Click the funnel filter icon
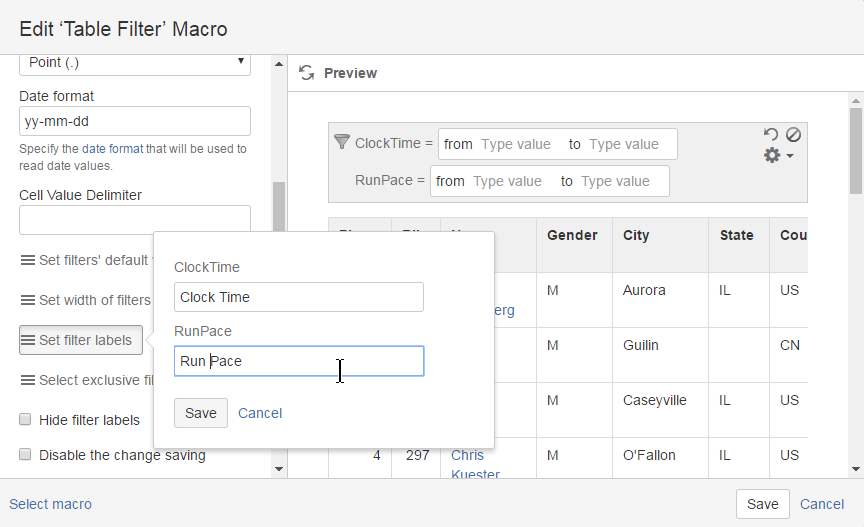This screenshot has width=864, height=527. tap(342, 142)
